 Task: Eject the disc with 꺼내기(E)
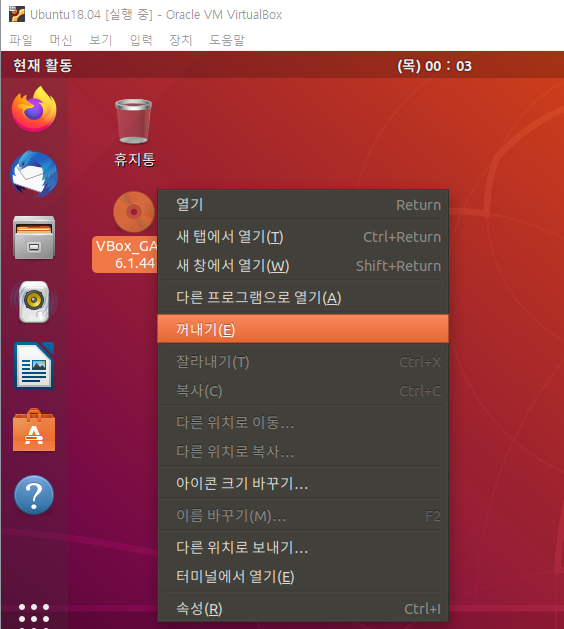303,329
